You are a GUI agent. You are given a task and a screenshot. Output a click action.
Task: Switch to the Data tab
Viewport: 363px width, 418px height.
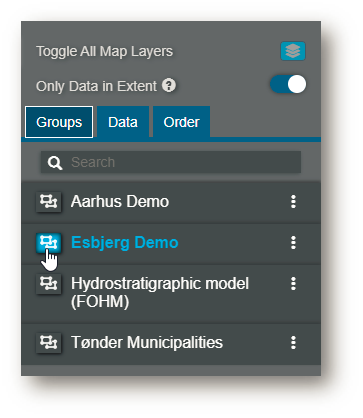pos(123,122)
